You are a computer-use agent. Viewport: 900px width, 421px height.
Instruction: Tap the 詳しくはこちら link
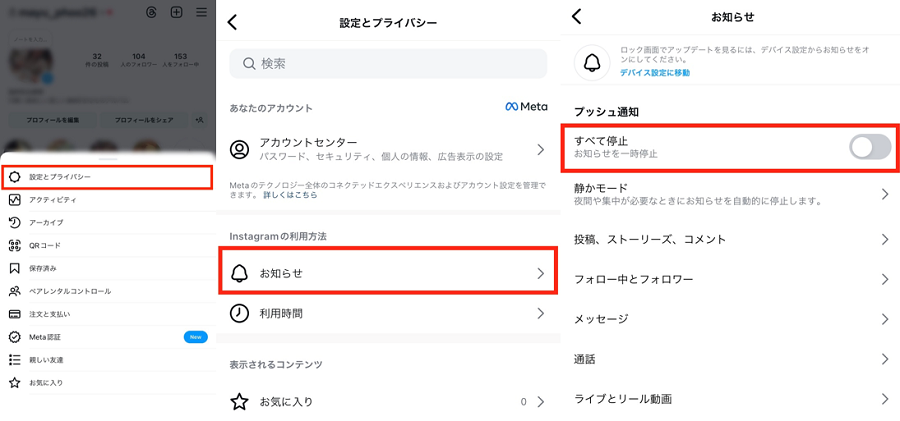tap(292, 195)
